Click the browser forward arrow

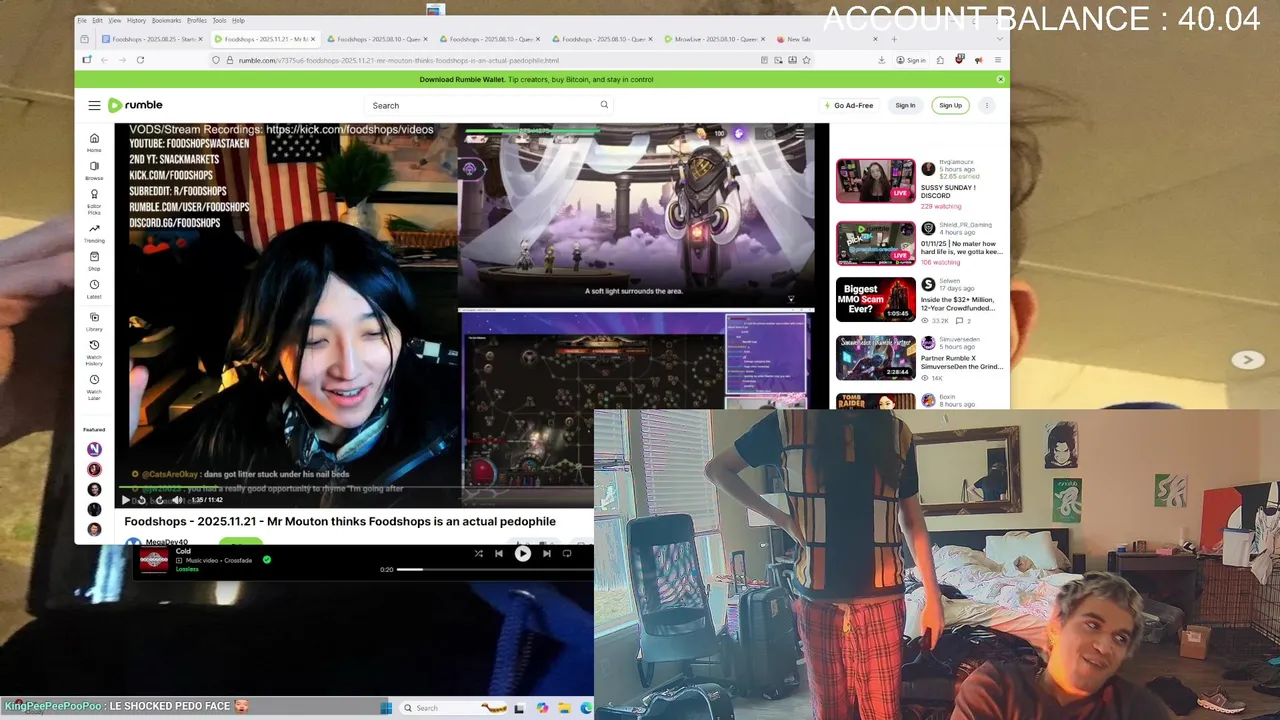coord(122,60)
